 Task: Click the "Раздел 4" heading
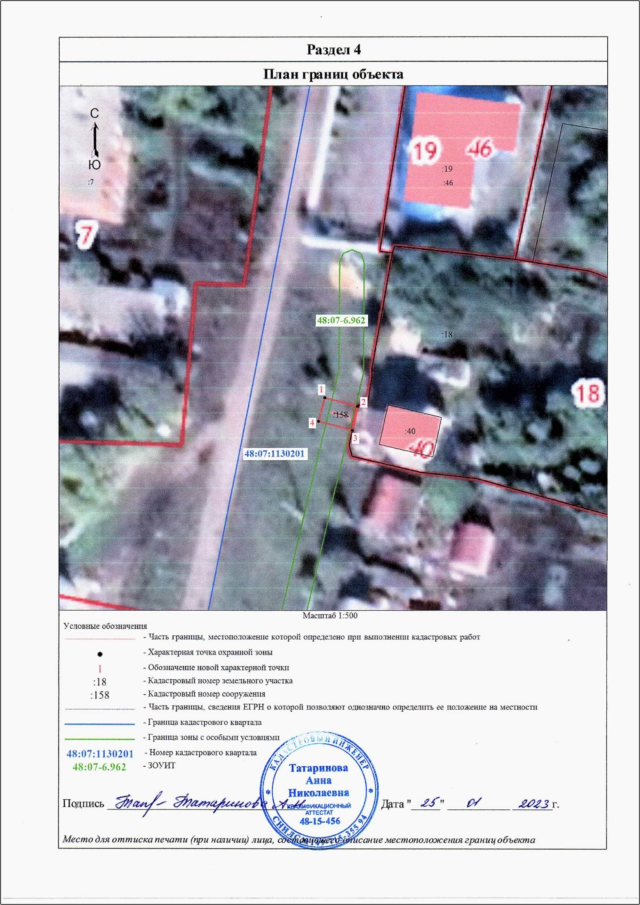pos(332,50)
